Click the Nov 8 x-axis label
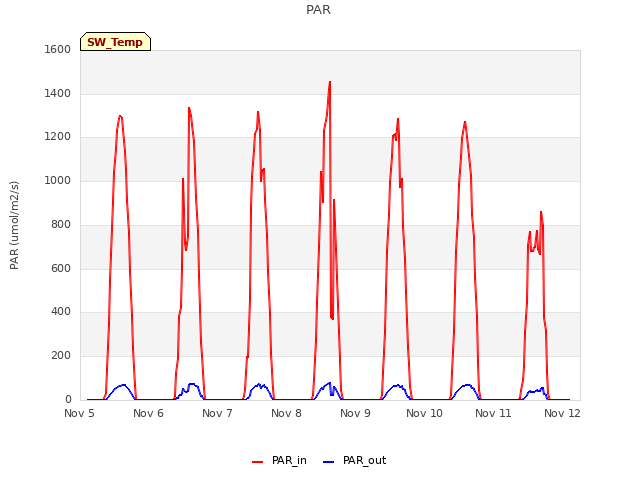 tap(286, 413)
